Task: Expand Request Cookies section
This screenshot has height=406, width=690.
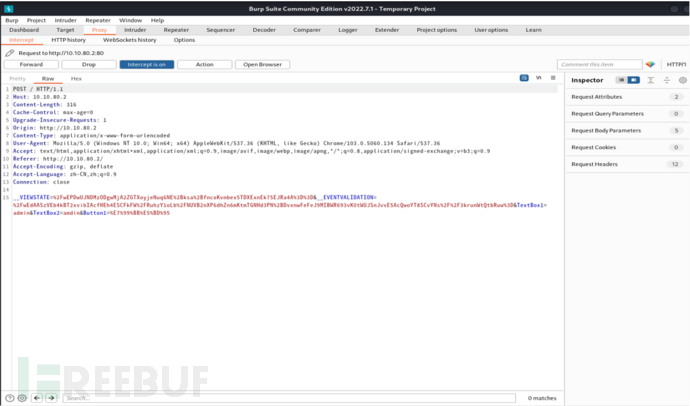Action: pyautogui.click(x=627, y=147)
